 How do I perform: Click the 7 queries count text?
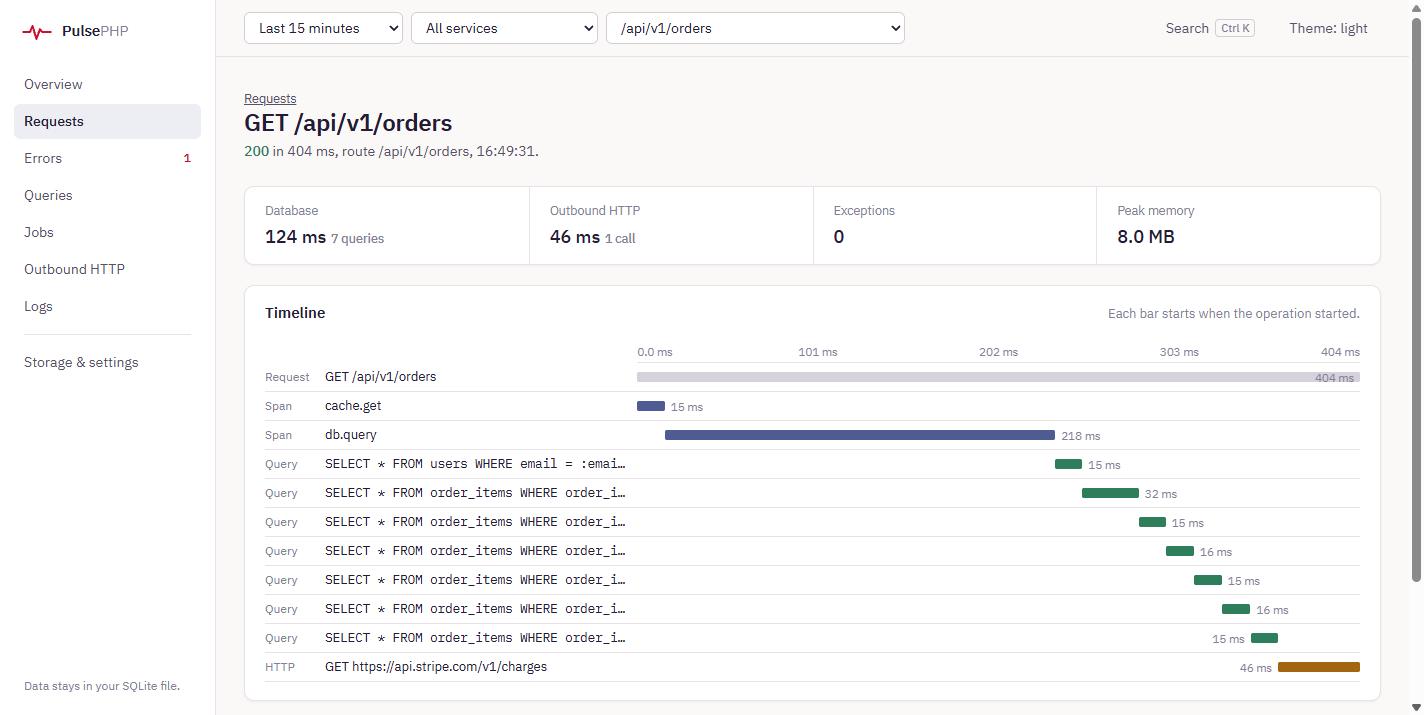click(358, 239)
